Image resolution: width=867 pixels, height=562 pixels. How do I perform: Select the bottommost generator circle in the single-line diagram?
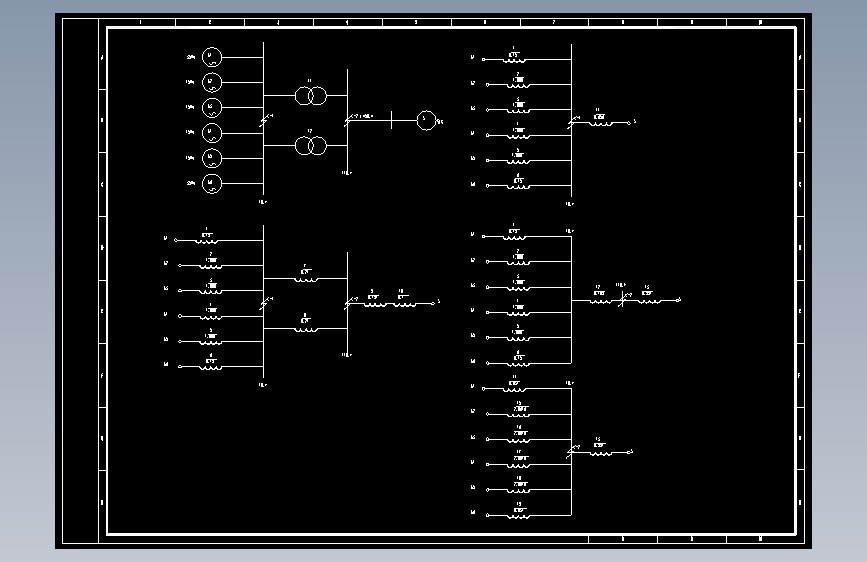(x=212, y=183)
